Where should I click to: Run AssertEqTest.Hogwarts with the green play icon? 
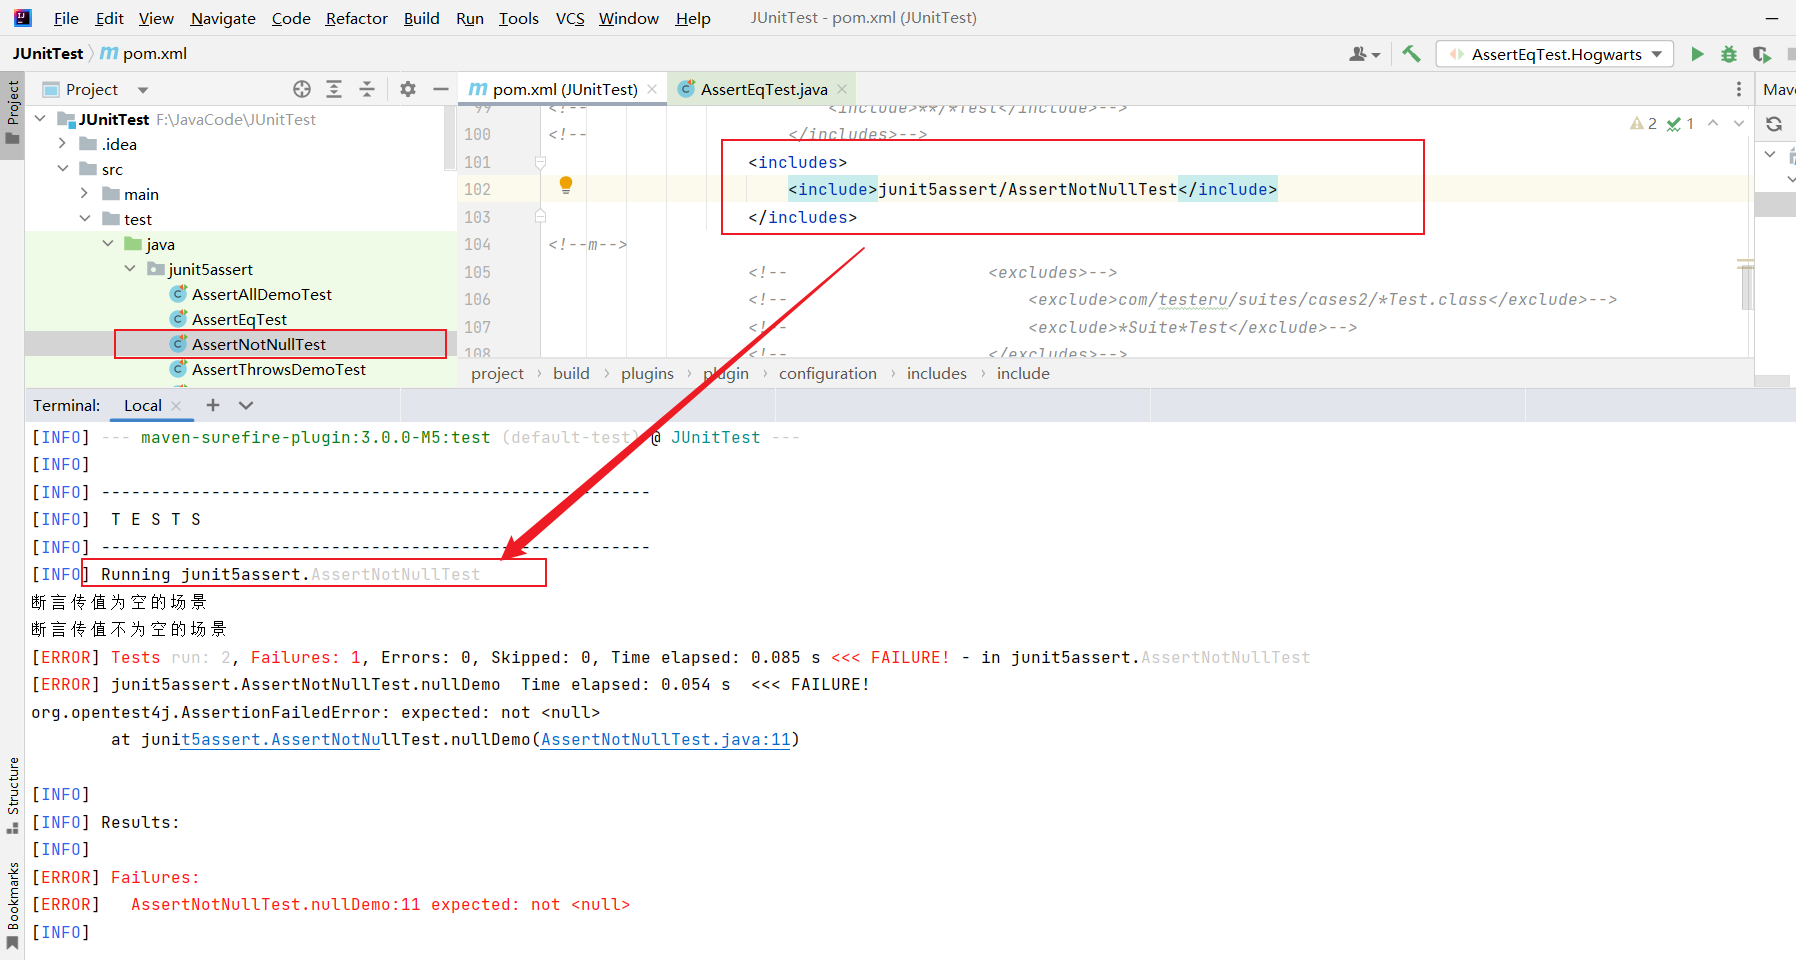1697,54
